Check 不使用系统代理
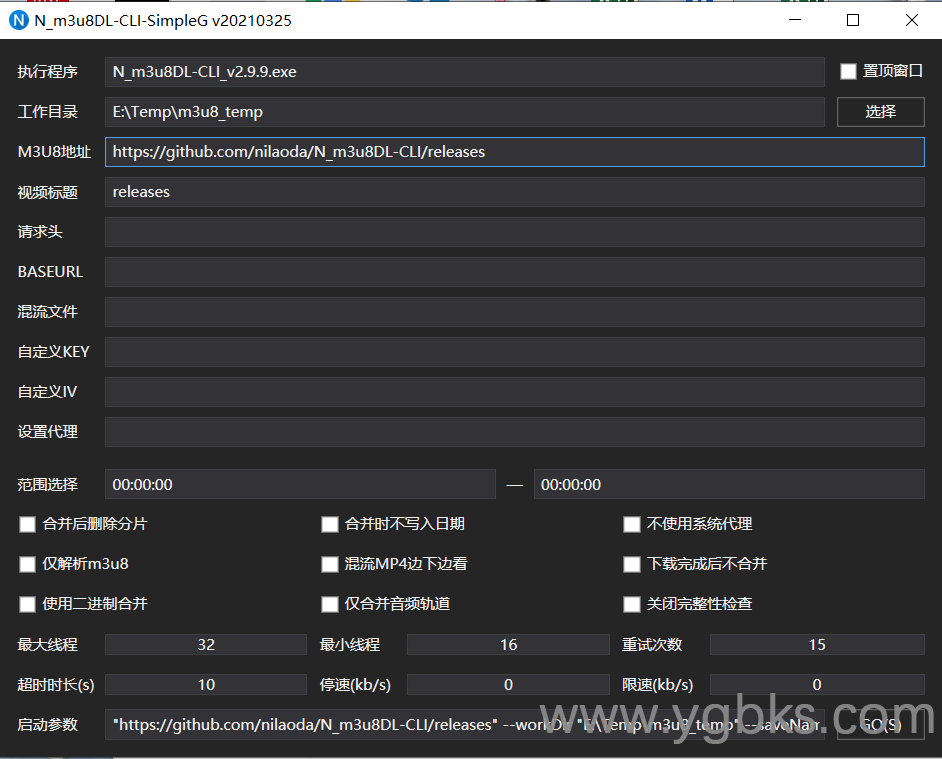This screenshot has height=759, width=942. point(632,524)
